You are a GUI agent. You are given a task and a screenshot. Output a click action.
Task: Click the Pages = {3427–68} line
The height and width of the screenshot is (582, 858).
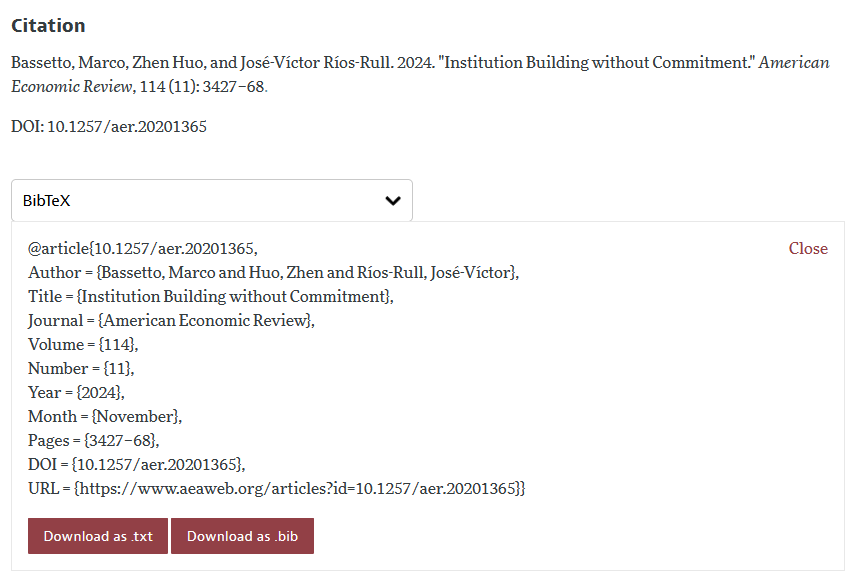click(x=93, y=440)
